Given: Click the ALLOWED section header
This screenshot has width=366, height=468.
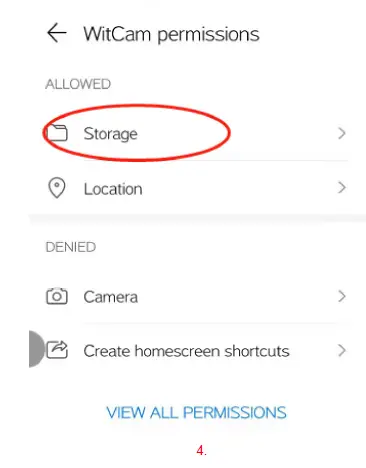Looking at the screenshot, I should 78,84.
